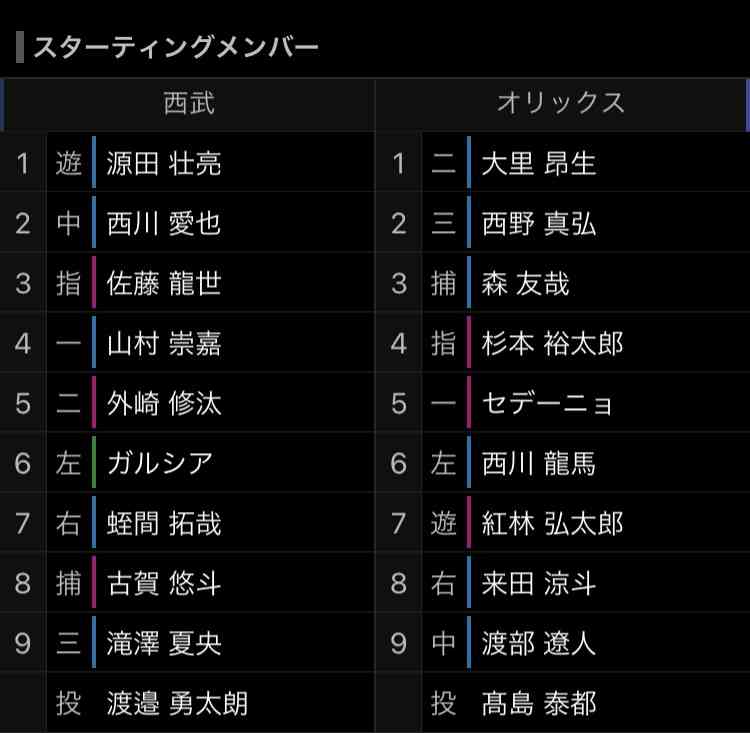
Task: Open 西野 真弘 player page
Action: (x=539, y=223)
